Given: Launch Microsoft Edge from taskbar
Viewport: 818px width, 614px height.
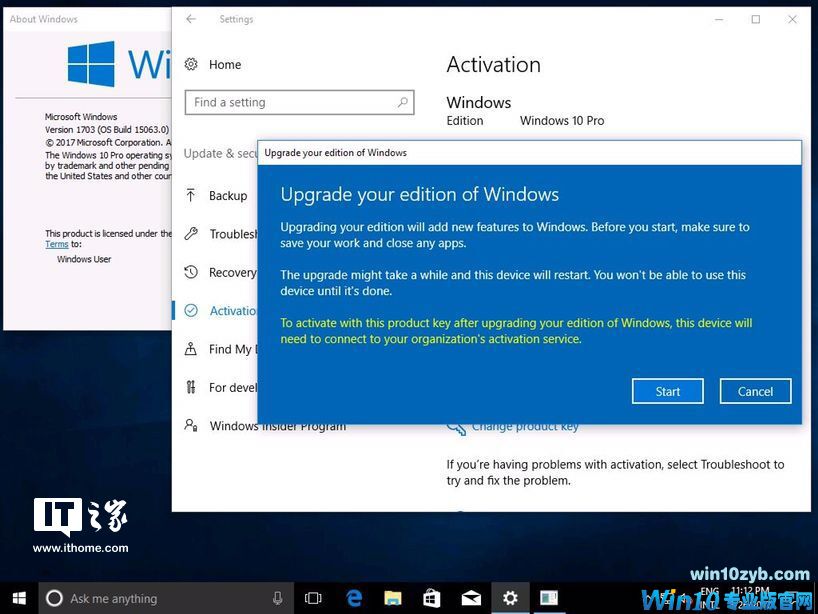Looking at the screenshot, I should [354, 598].
